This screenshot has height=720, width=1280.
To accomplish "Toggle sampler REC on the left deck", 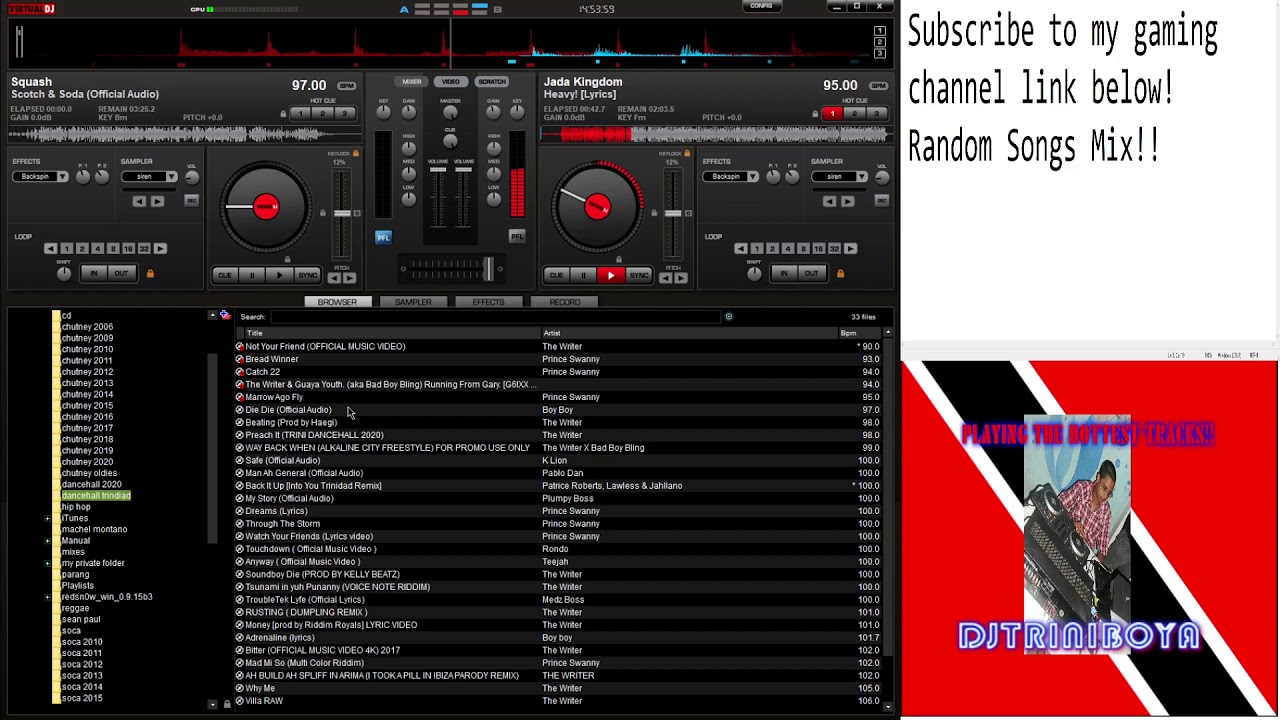I will tap(191, 201).
